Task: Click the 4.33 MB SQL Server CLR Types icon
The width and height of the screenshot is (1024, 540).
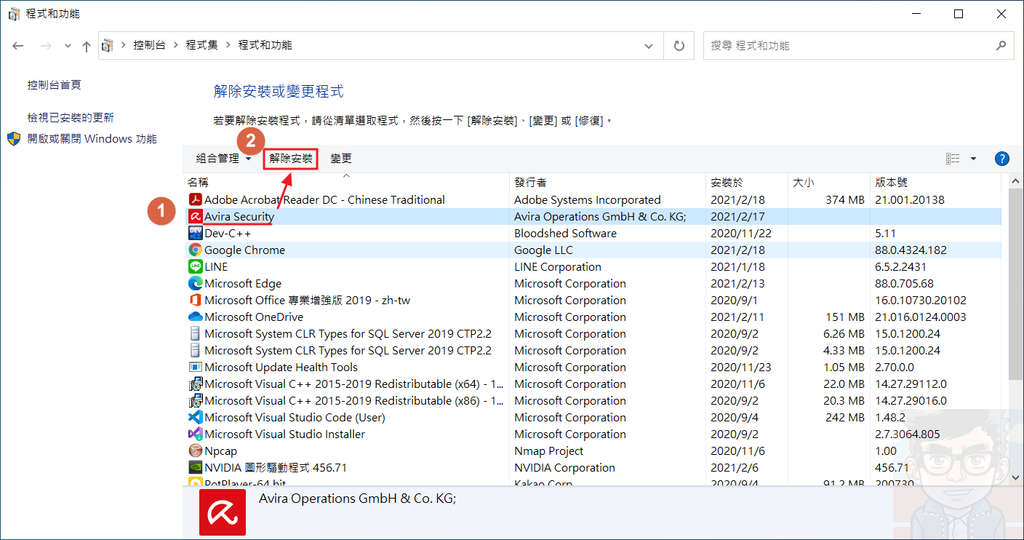Action: point(195,351)
